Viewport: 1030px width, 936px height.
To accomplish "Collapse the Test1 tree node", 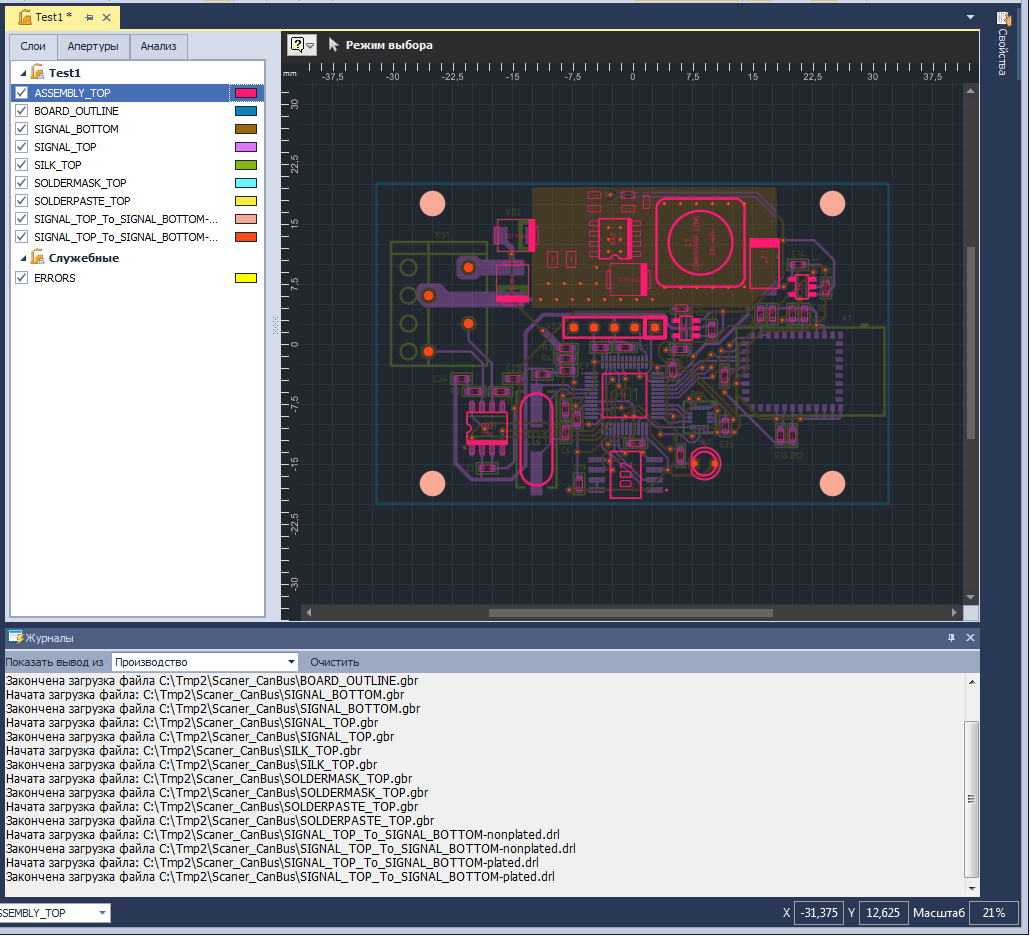I will point(24,73).
